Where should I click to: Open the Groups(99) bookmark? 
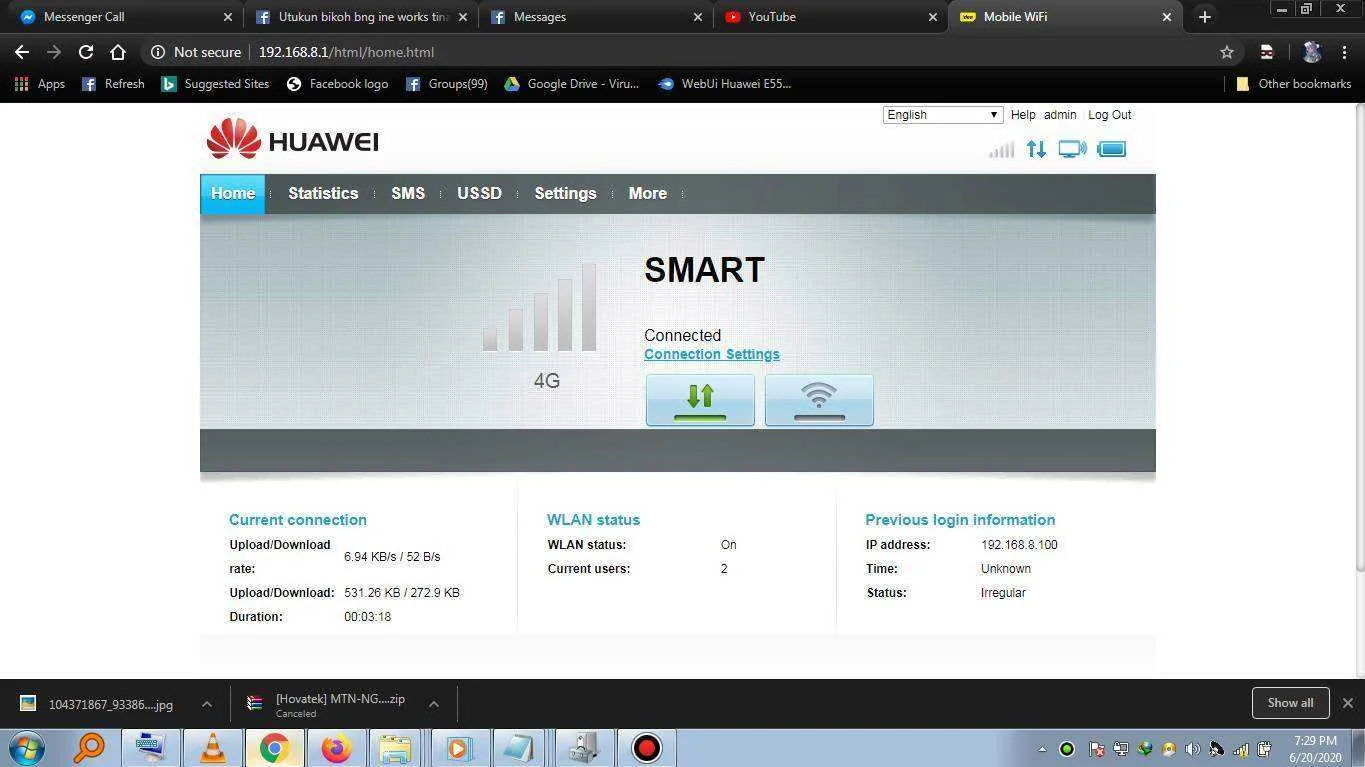click(447, 84)
